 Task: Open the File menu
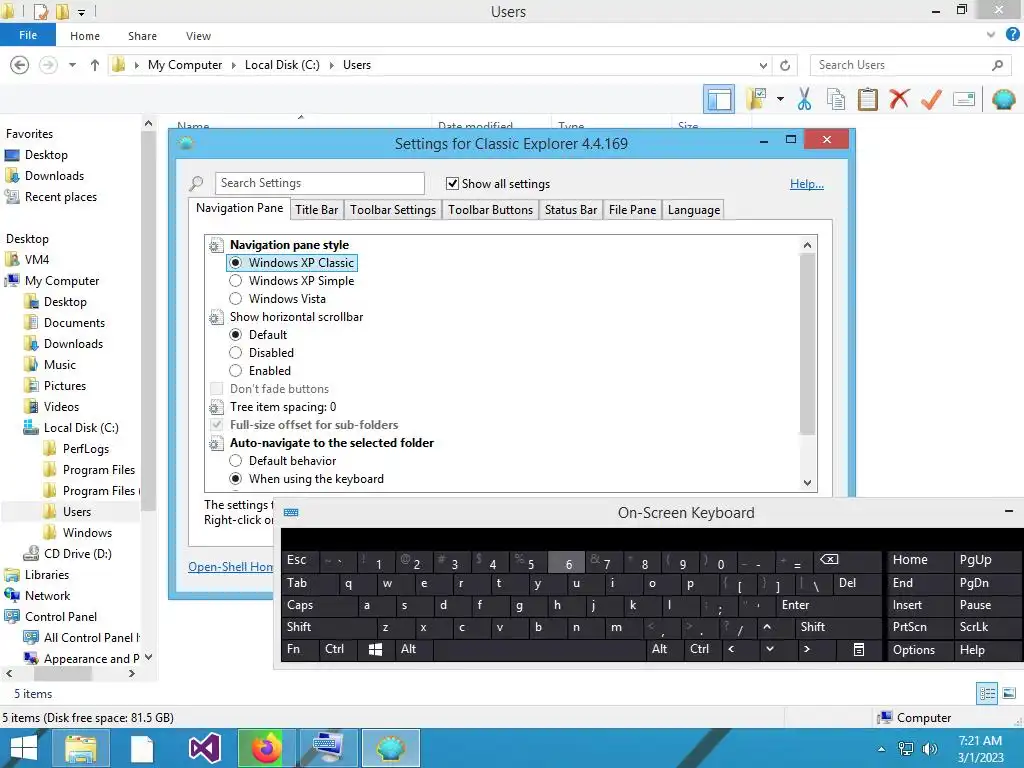(x=27, y=35)
